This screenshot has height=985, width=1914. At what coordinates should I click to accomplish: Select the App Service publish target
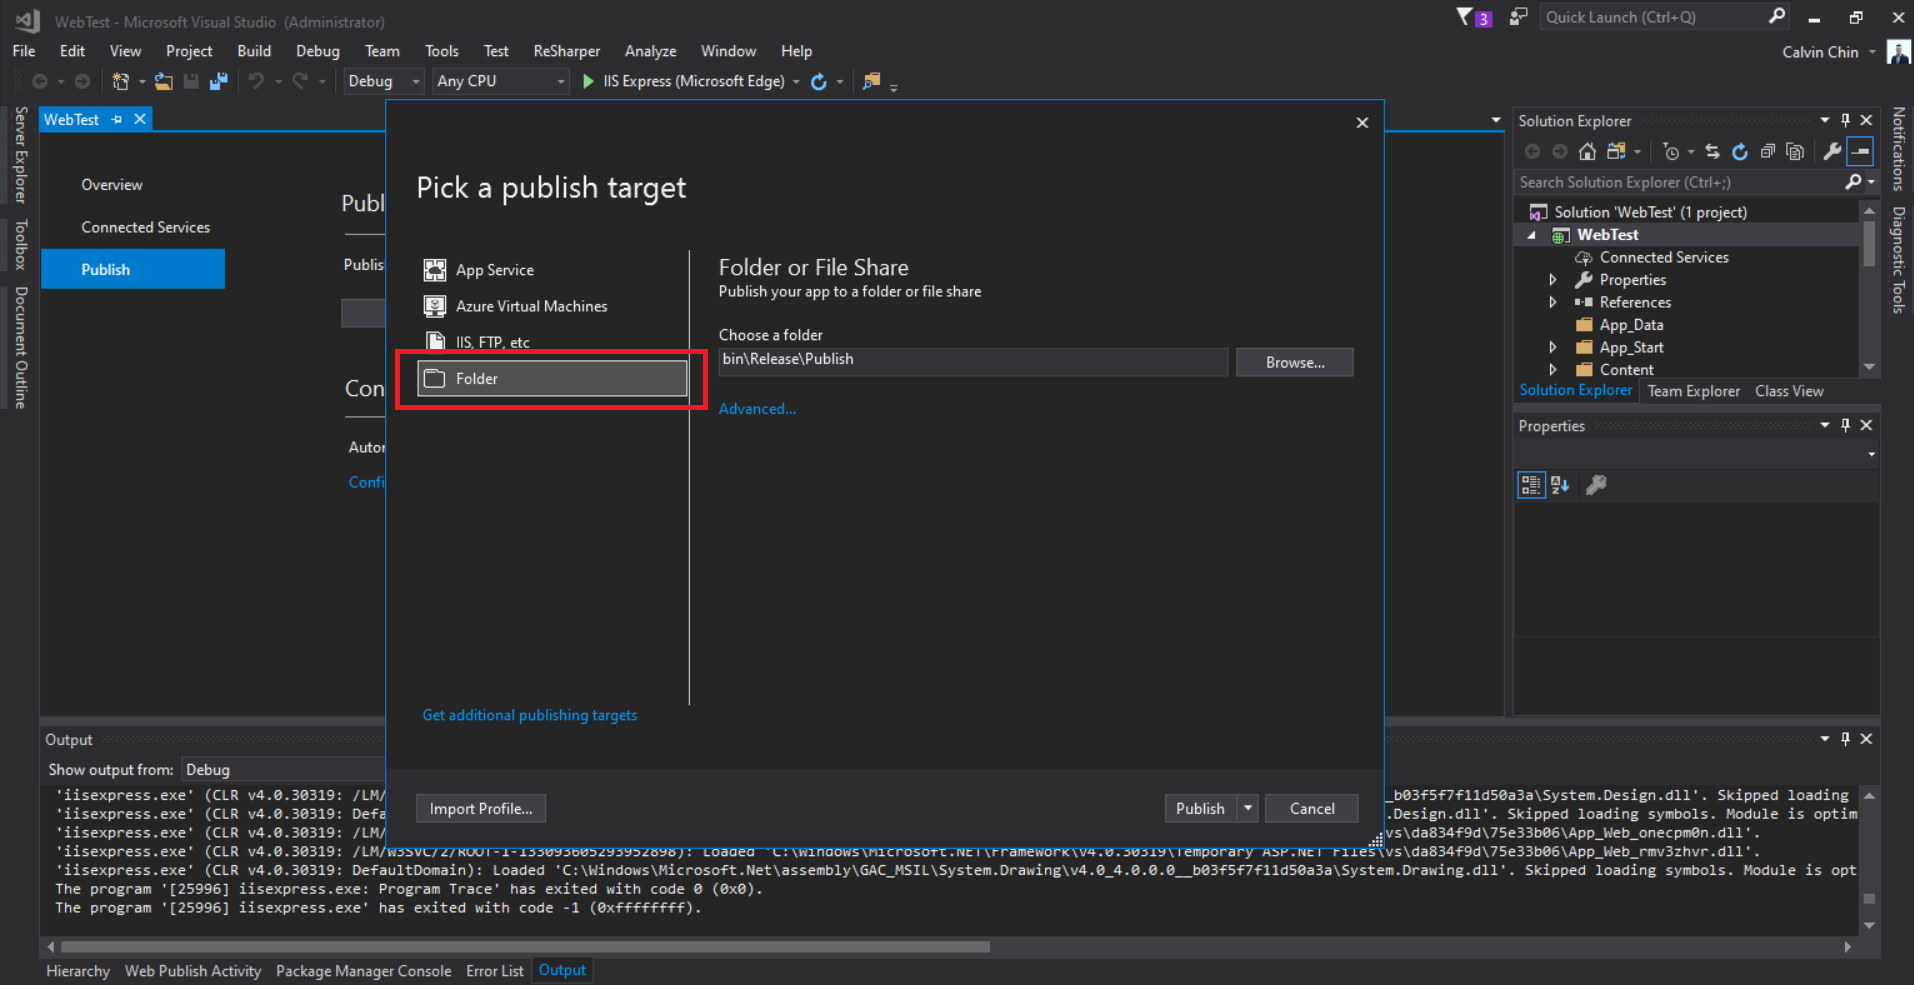(x=552, y=270)
